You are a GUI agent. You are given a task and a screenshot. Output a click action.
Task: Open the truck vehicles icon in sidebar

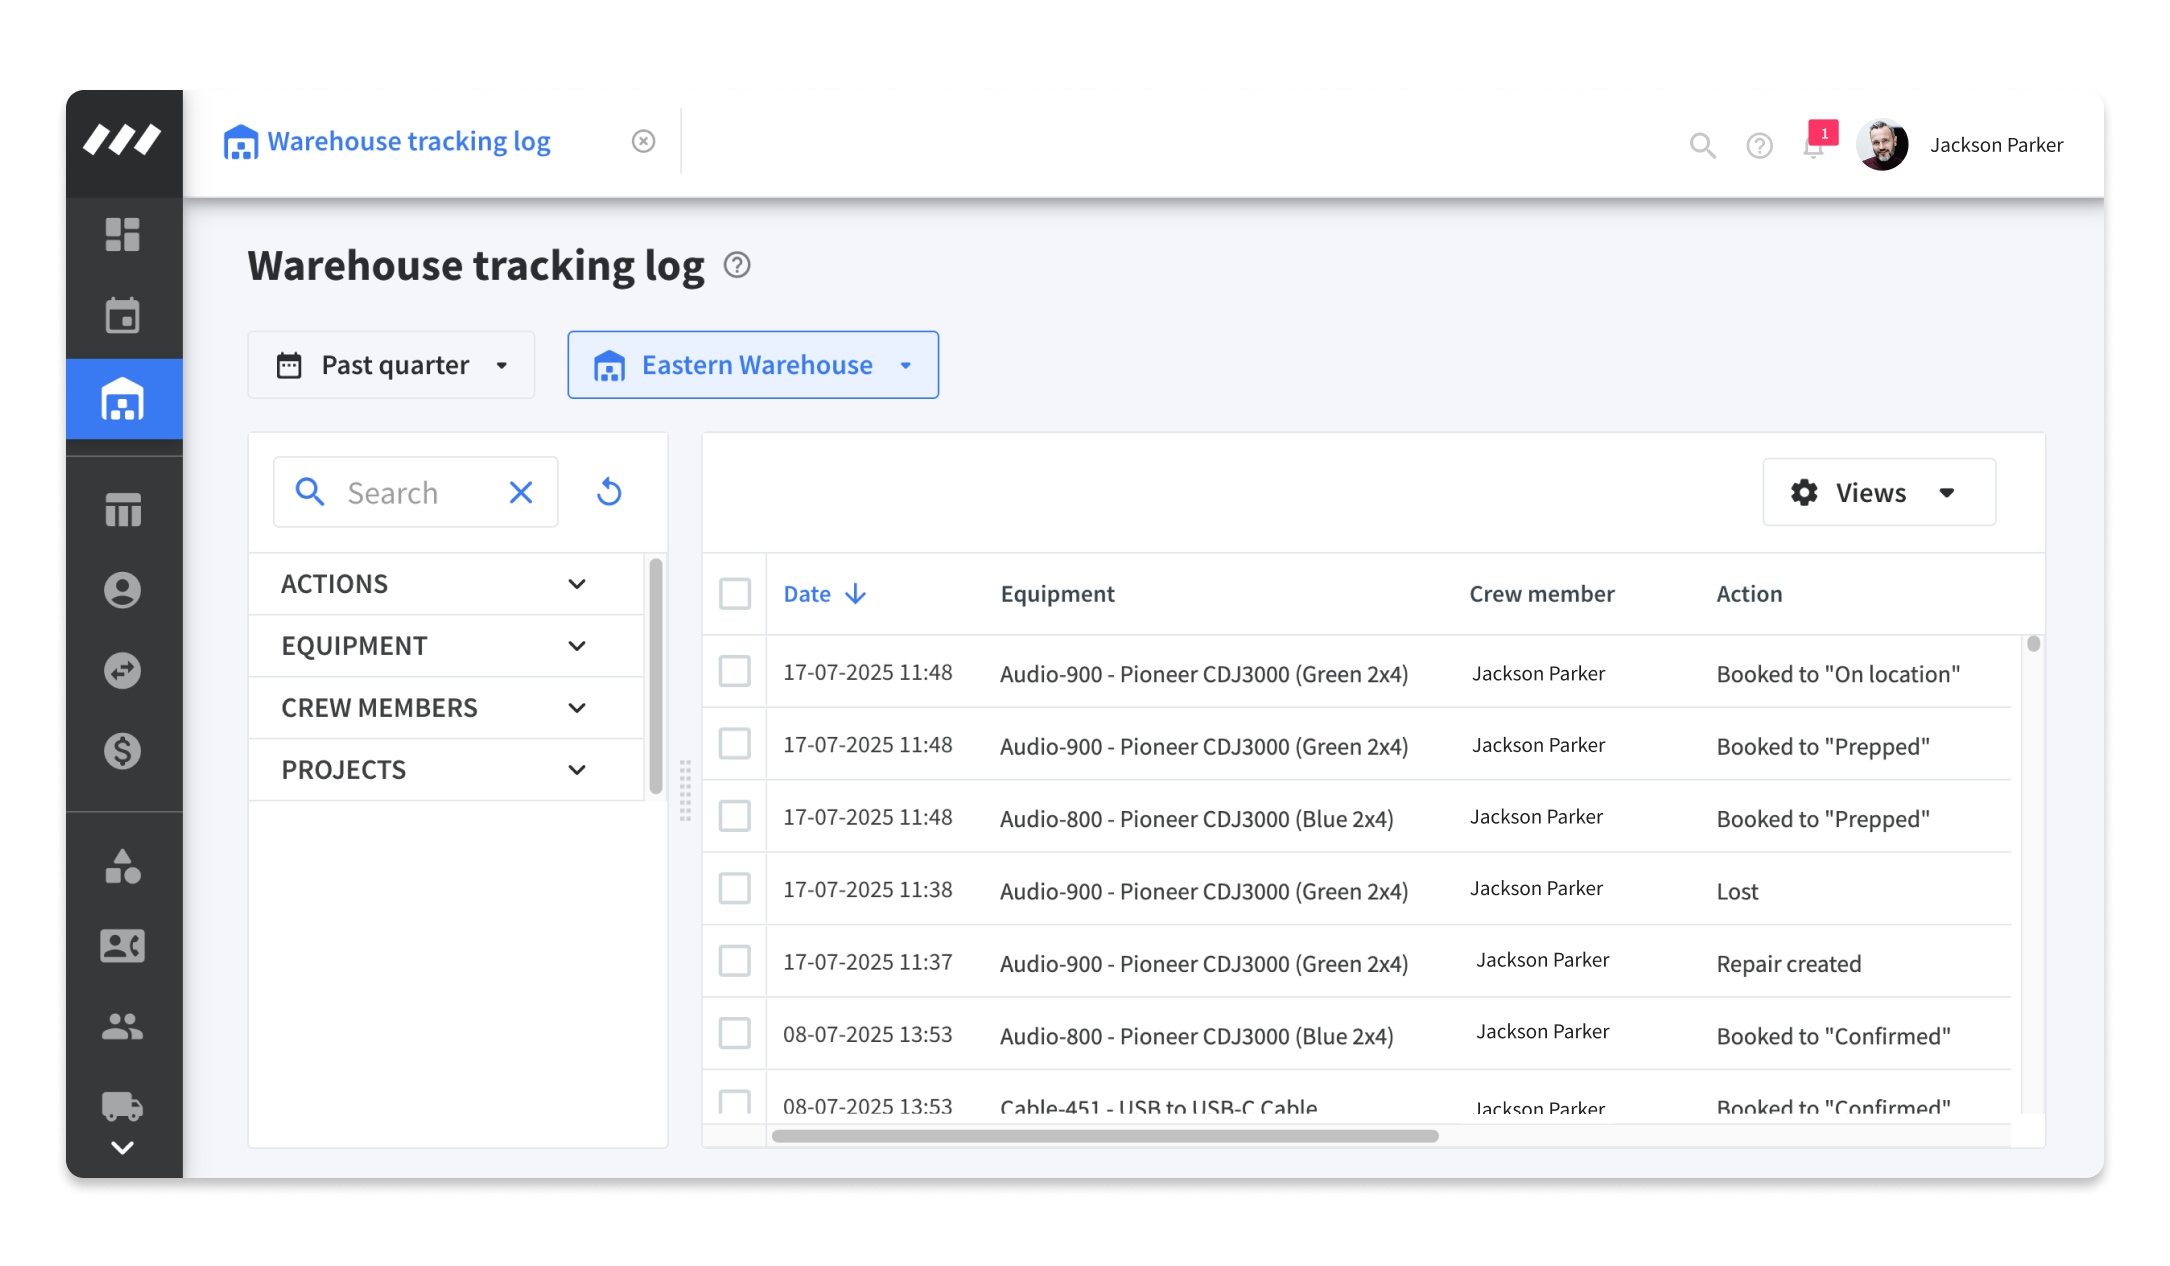(x=123, y=1106)
